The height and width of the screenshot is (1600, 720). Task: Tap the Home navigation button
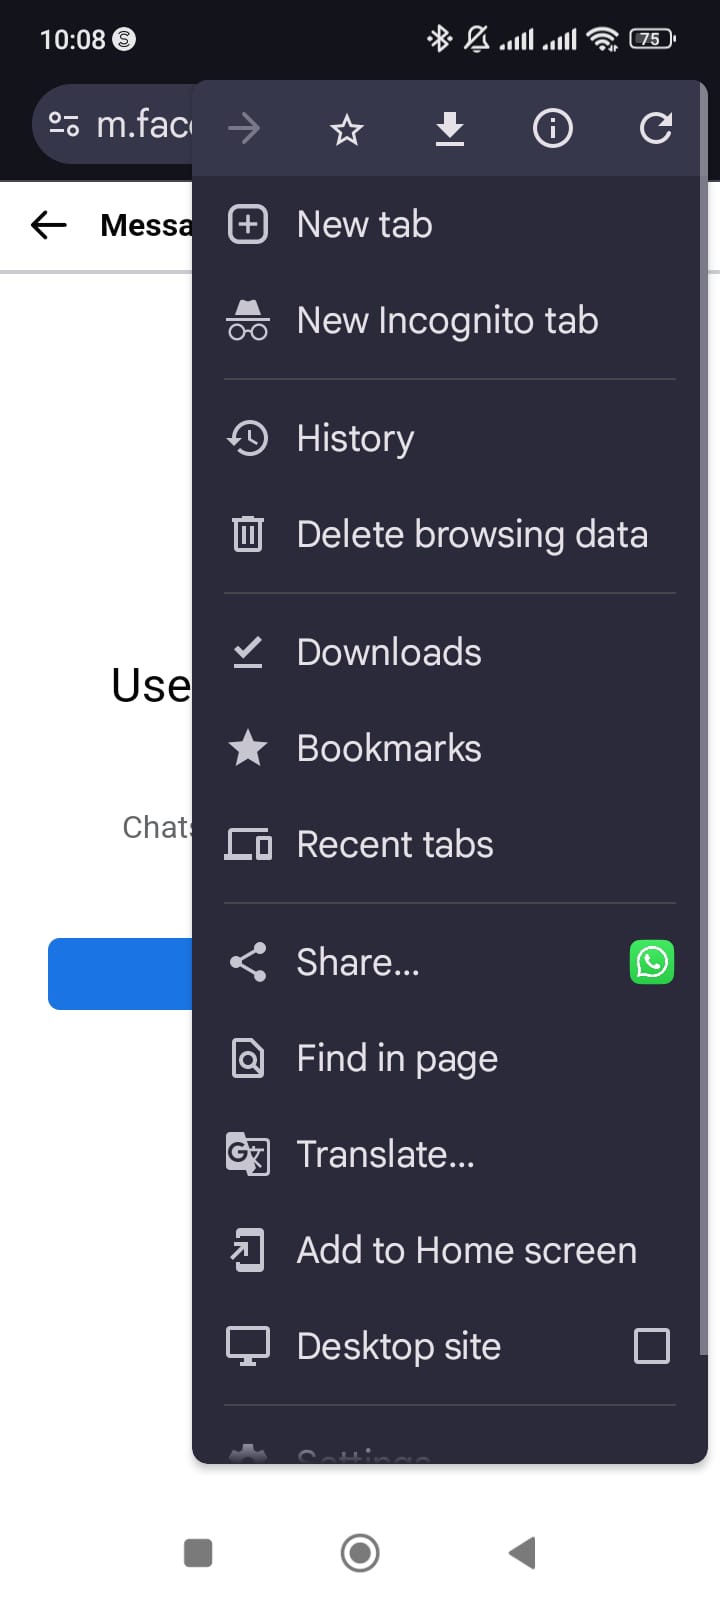360,1552
